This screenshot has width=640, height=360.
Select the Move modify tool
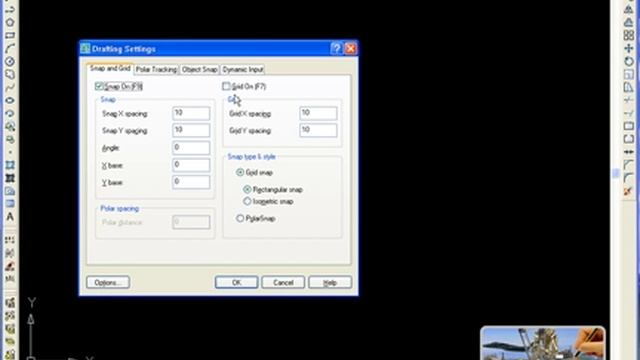point(629,49)
